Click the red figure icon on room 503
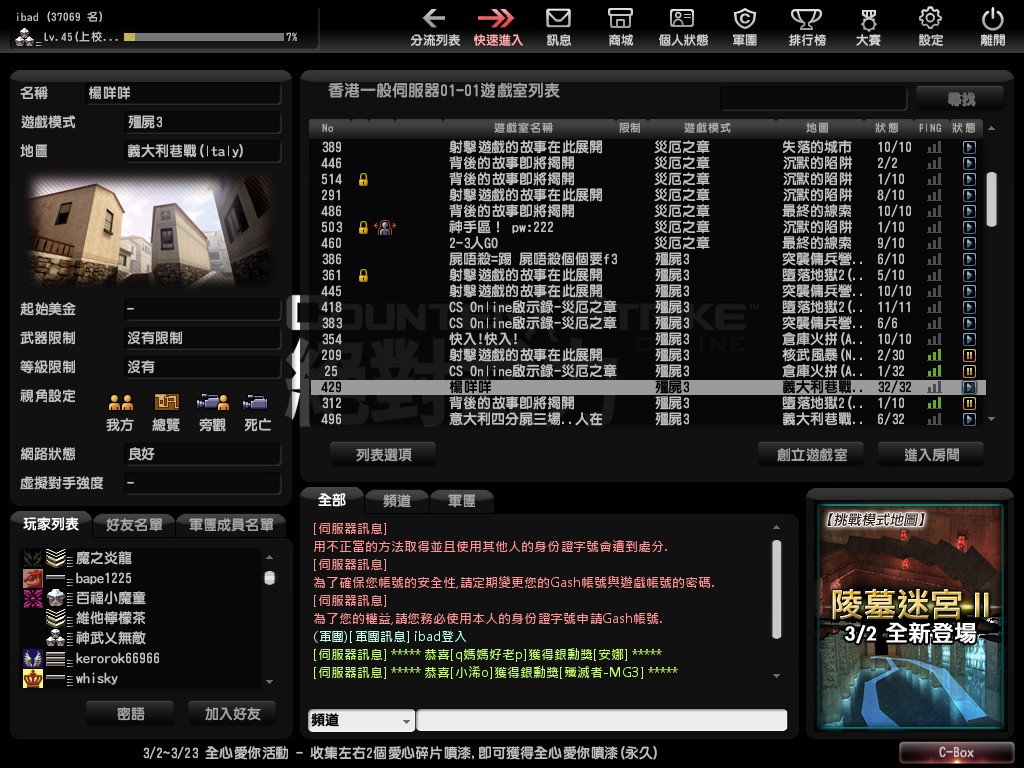This screenshot has width=1024, height=768. click(x=385, y=227)
